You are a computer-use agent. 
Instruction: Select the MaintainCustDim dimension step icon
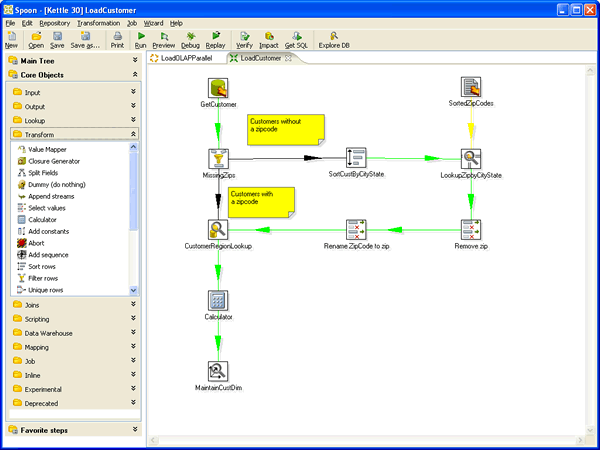(x=218, y=371)
